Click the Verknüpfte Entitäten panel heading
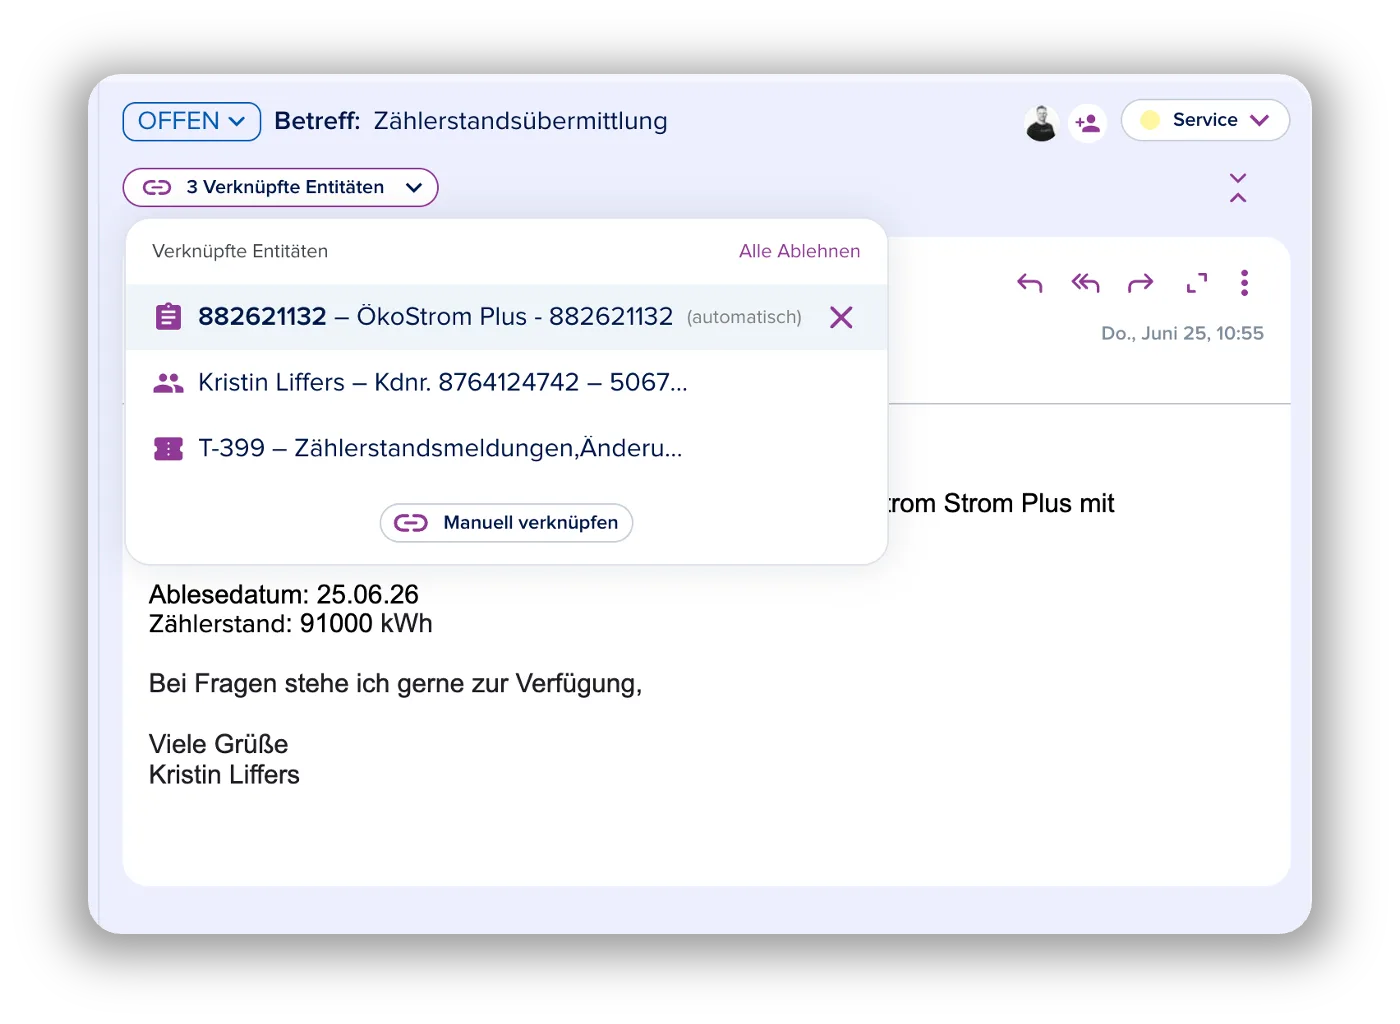The width and height of the screenshot is (1400, 1024). coord(240,251)
